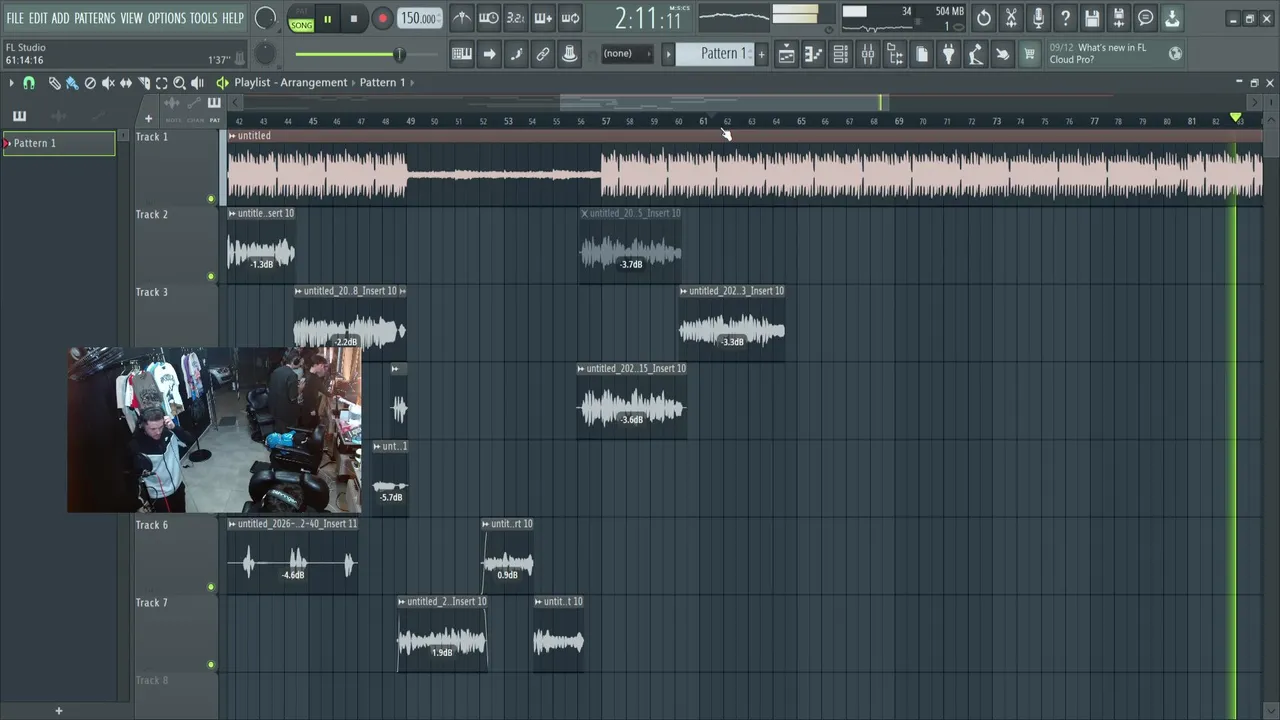
Task: Open the audio editor scissors icon
Action: pyautogui.click(x=1011, y=18)
